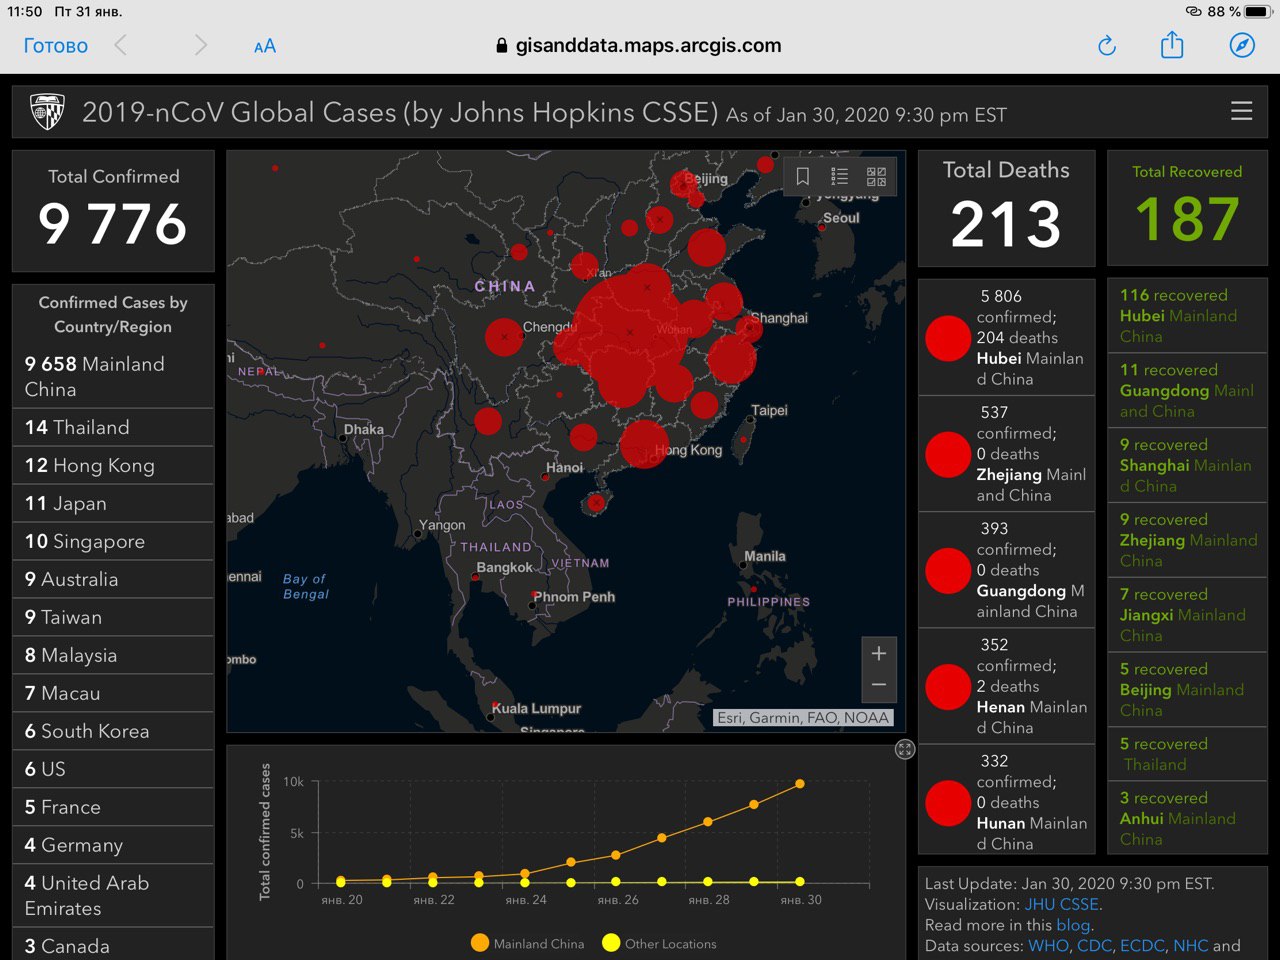Select 10 Singapore row

(x=113, y=541)
